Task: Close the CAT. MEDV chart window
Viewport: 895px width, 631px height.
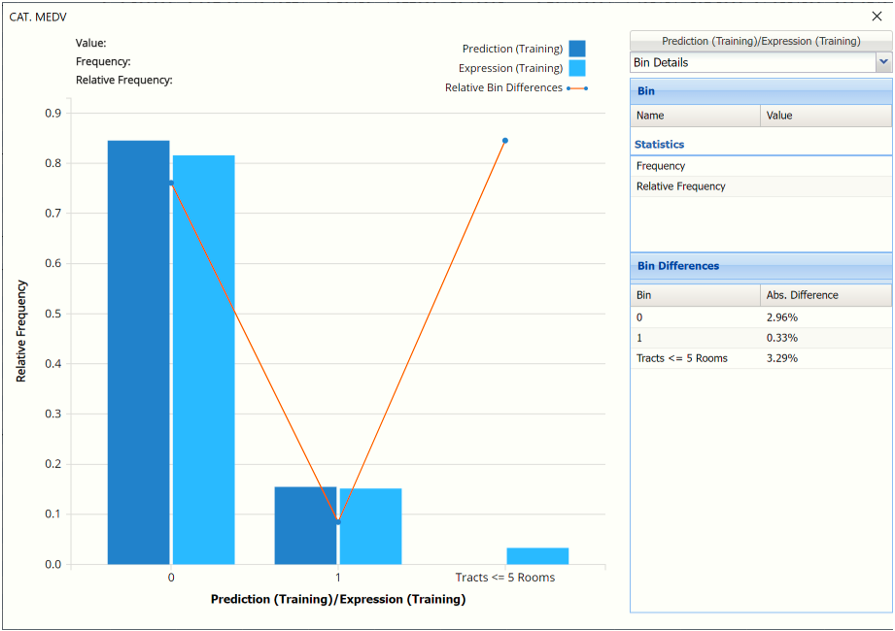Action: point(877,17)
